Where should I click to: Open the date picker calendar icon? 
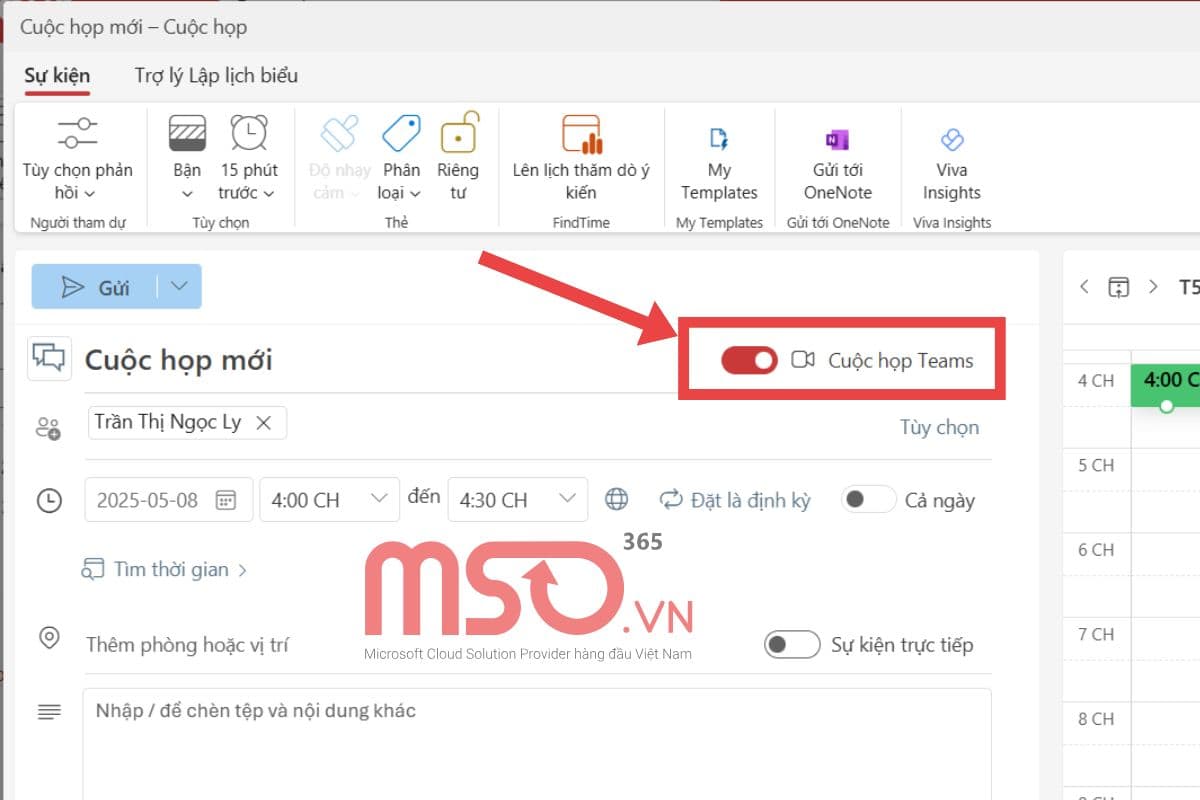[x=227, y=500]
